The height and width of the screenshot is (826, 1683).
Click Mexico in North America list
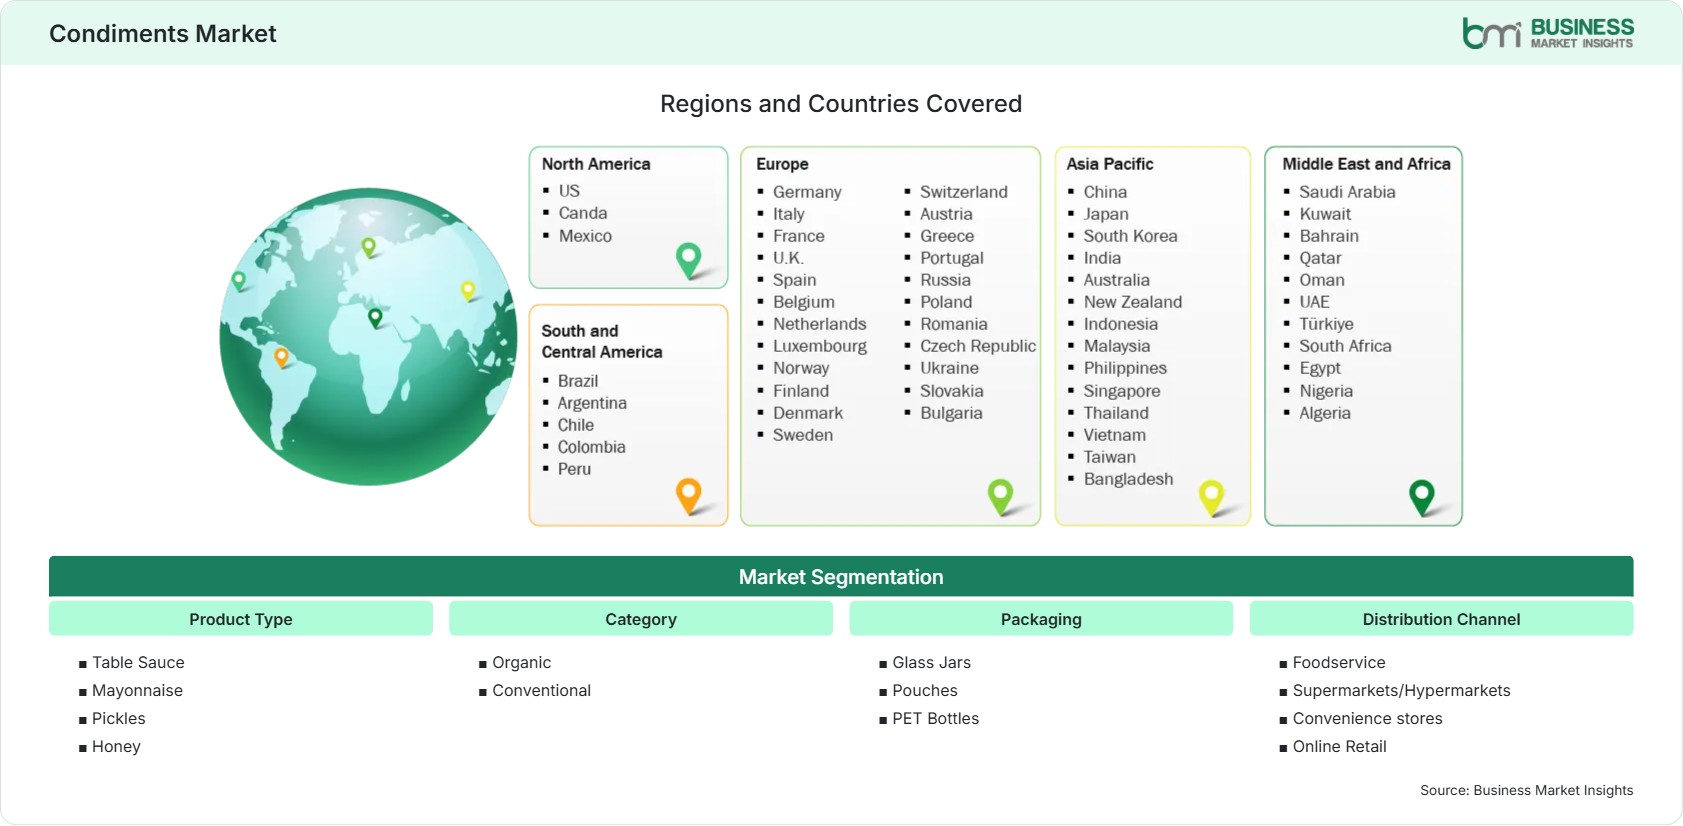click(x=585, y=236)
